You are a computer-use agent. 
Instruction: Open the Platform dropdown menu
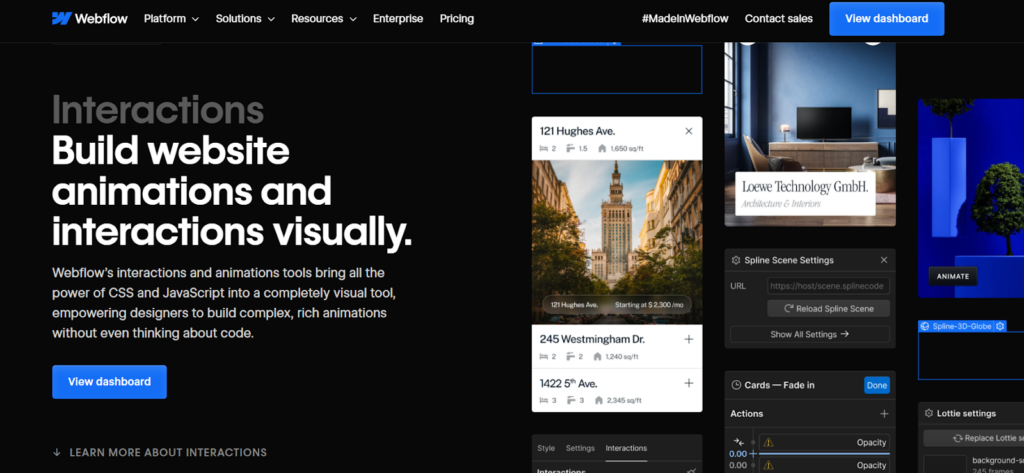click(171, 19)
